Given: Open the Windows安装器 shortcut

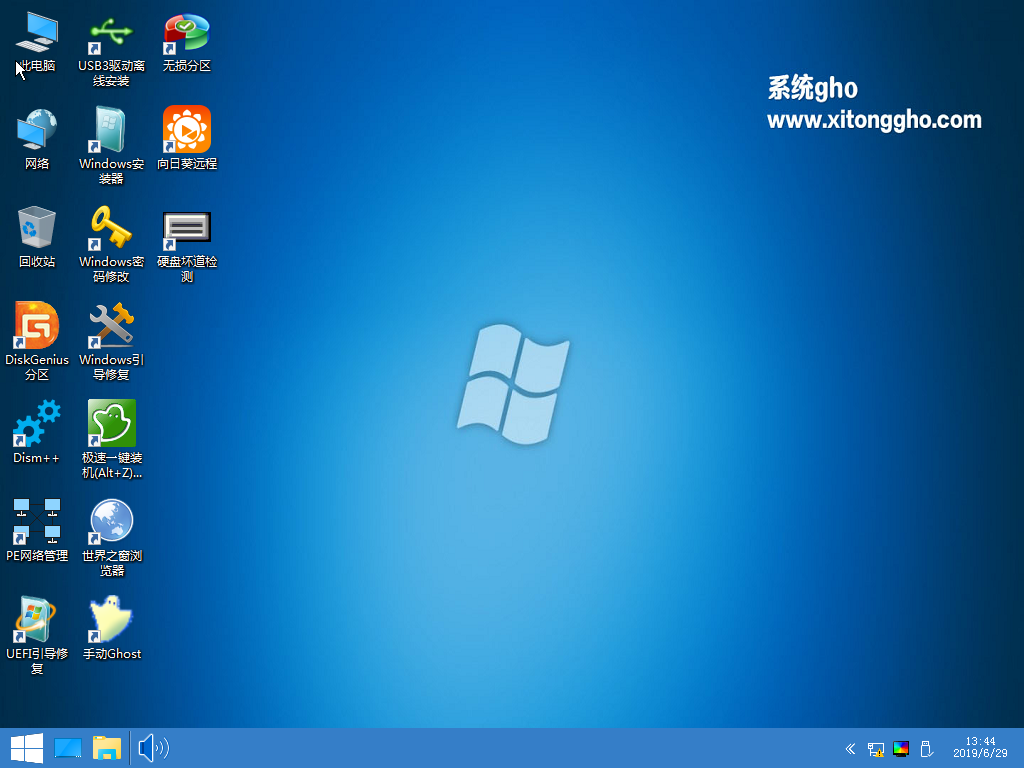Looking at the screenshot, I should [111, 146].
